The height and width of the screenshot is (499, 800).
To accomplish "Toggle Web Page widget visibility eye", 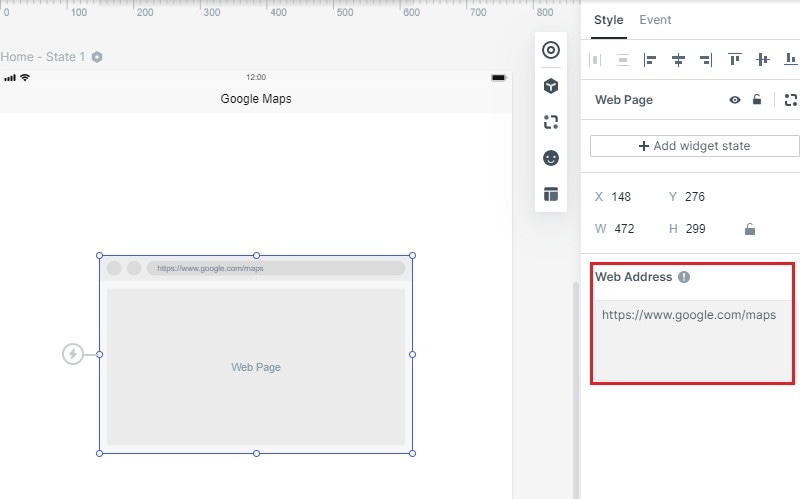I will pyautogui.click(x=735, y=100).
